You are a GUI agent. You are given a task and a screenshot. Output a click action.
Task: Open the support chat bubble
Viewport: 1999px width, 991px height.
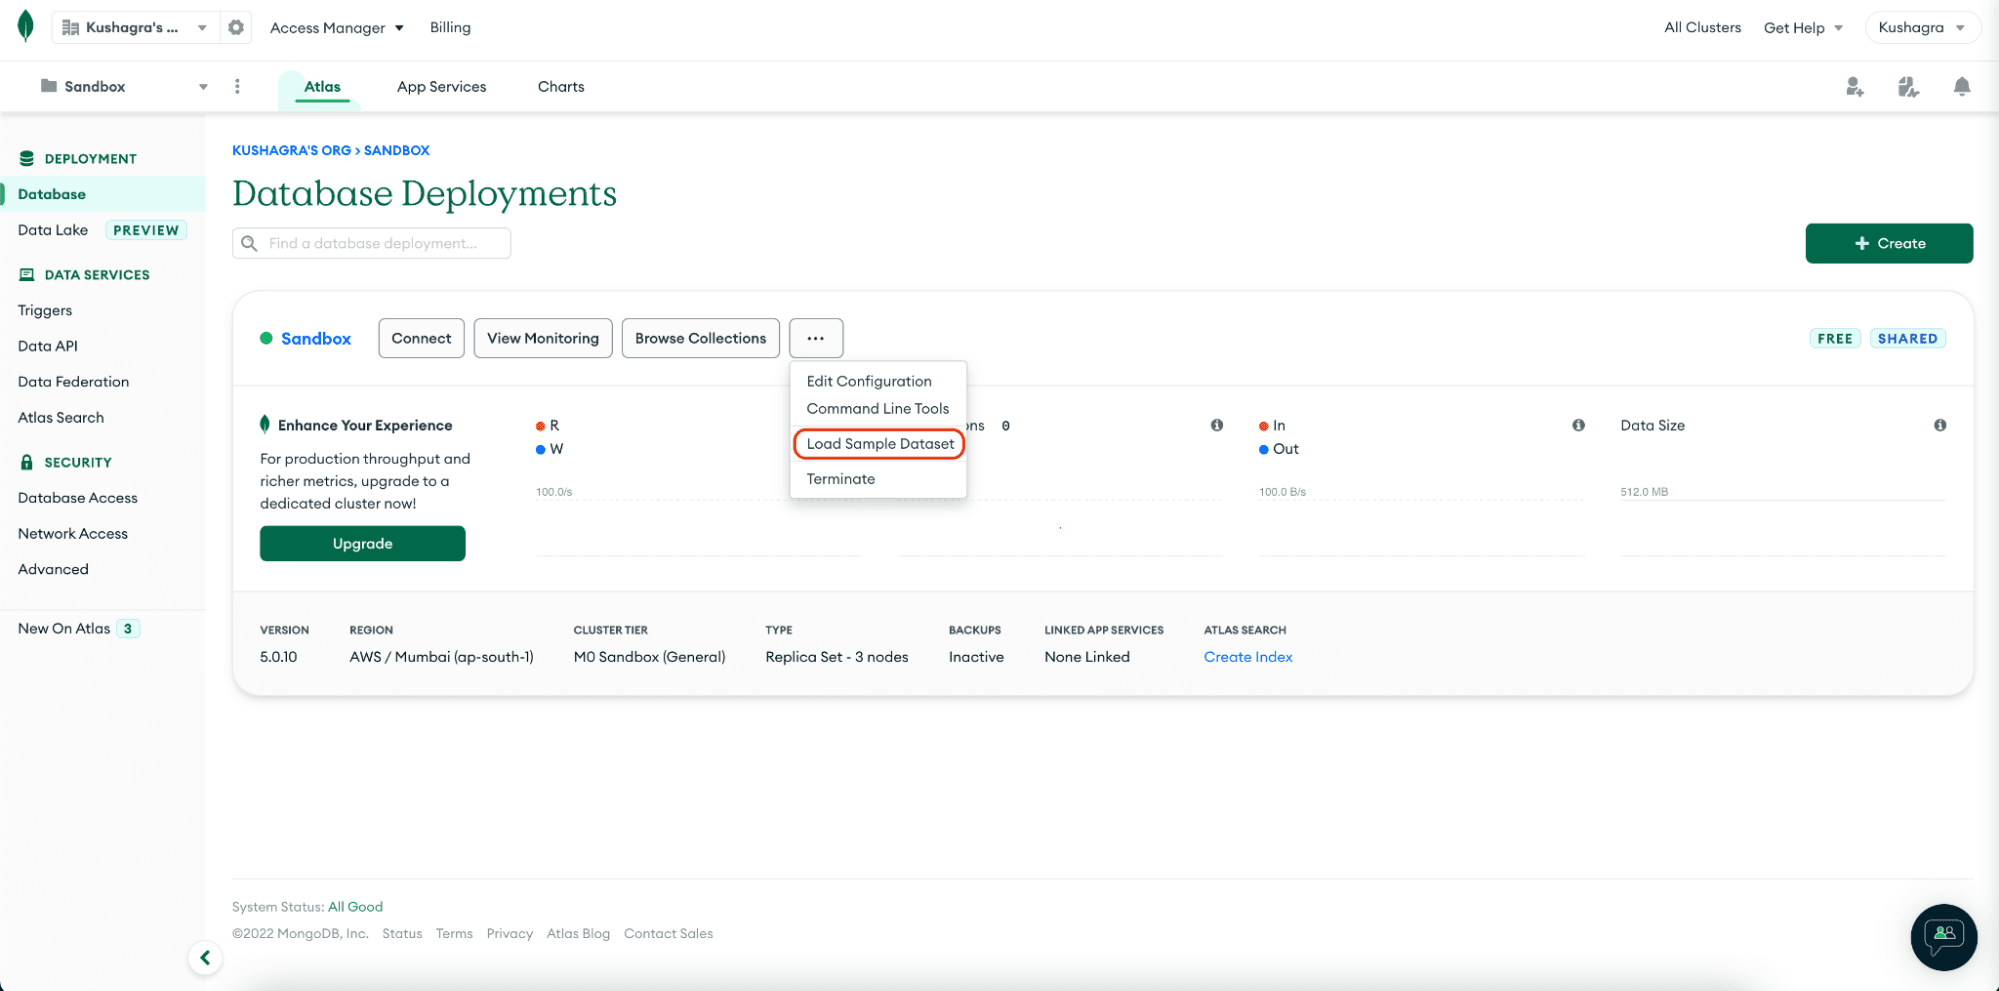(x=1943, y=936)
